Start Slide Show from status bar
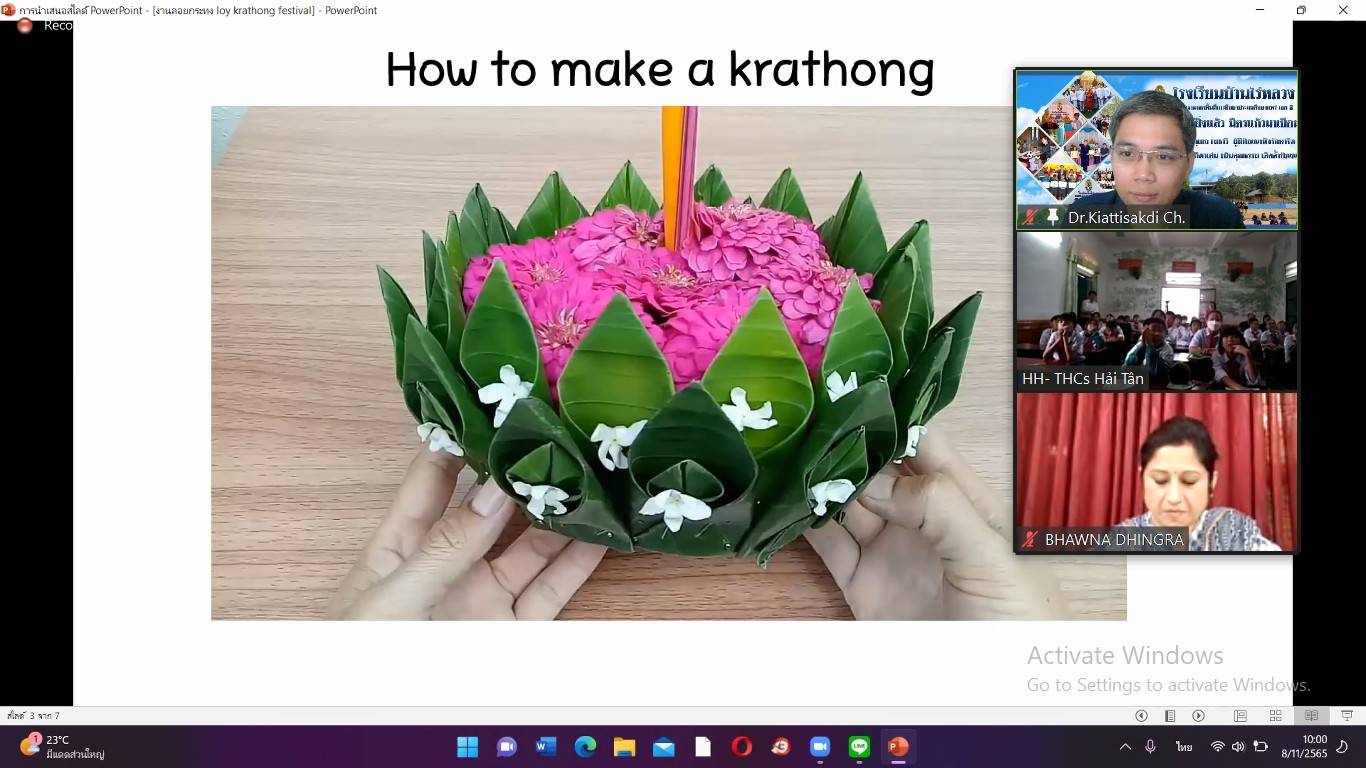This screenshot has width=1366, height=768. [x=1347, y=716]
